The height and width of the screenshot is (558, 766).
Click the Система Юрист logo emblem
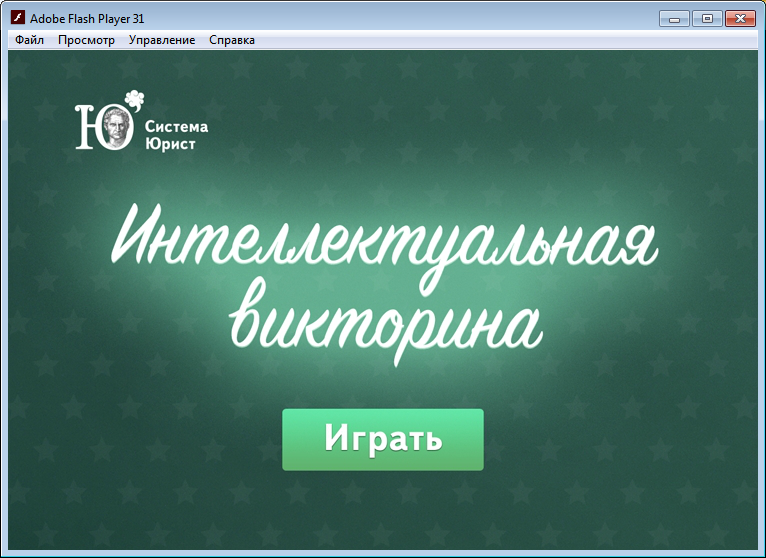[x=109, y=120]
